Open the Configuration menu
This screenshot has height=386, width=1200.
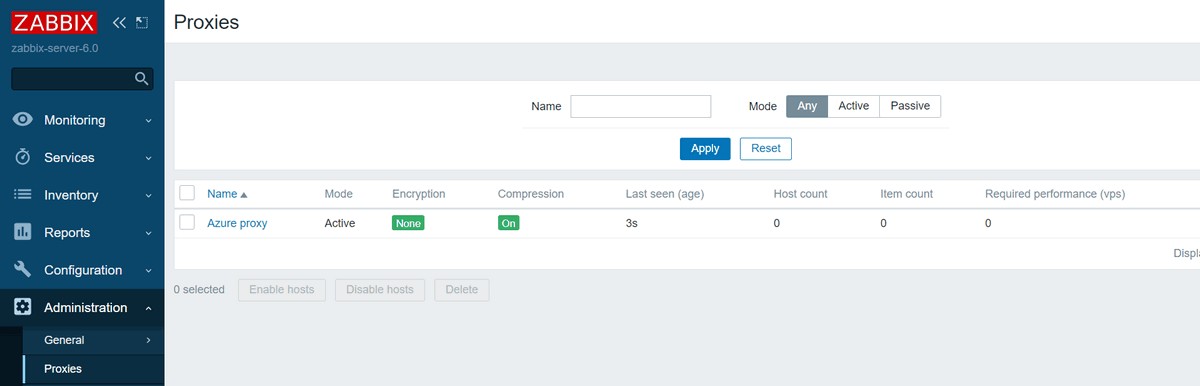coord(82,270)
